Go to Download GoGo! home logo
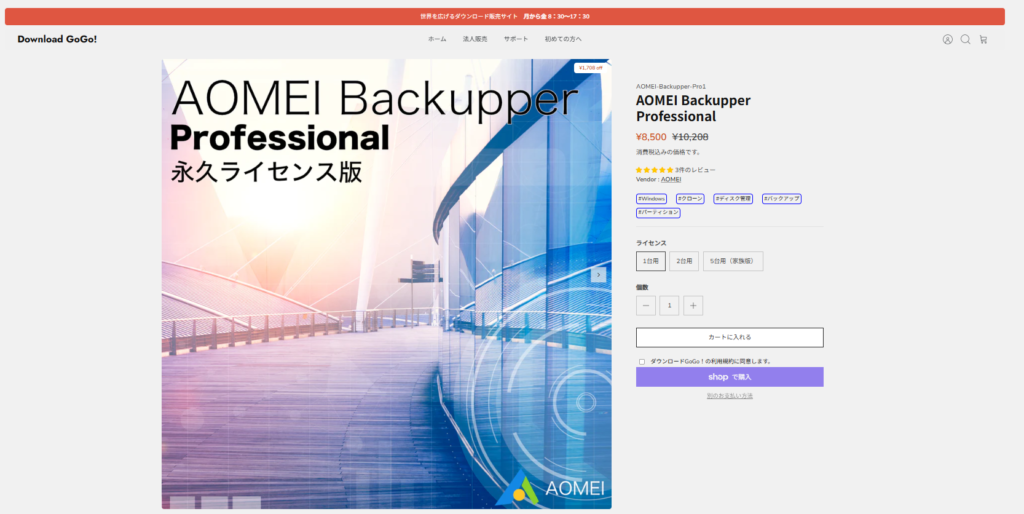The image size is (1024, 514). 57,39
